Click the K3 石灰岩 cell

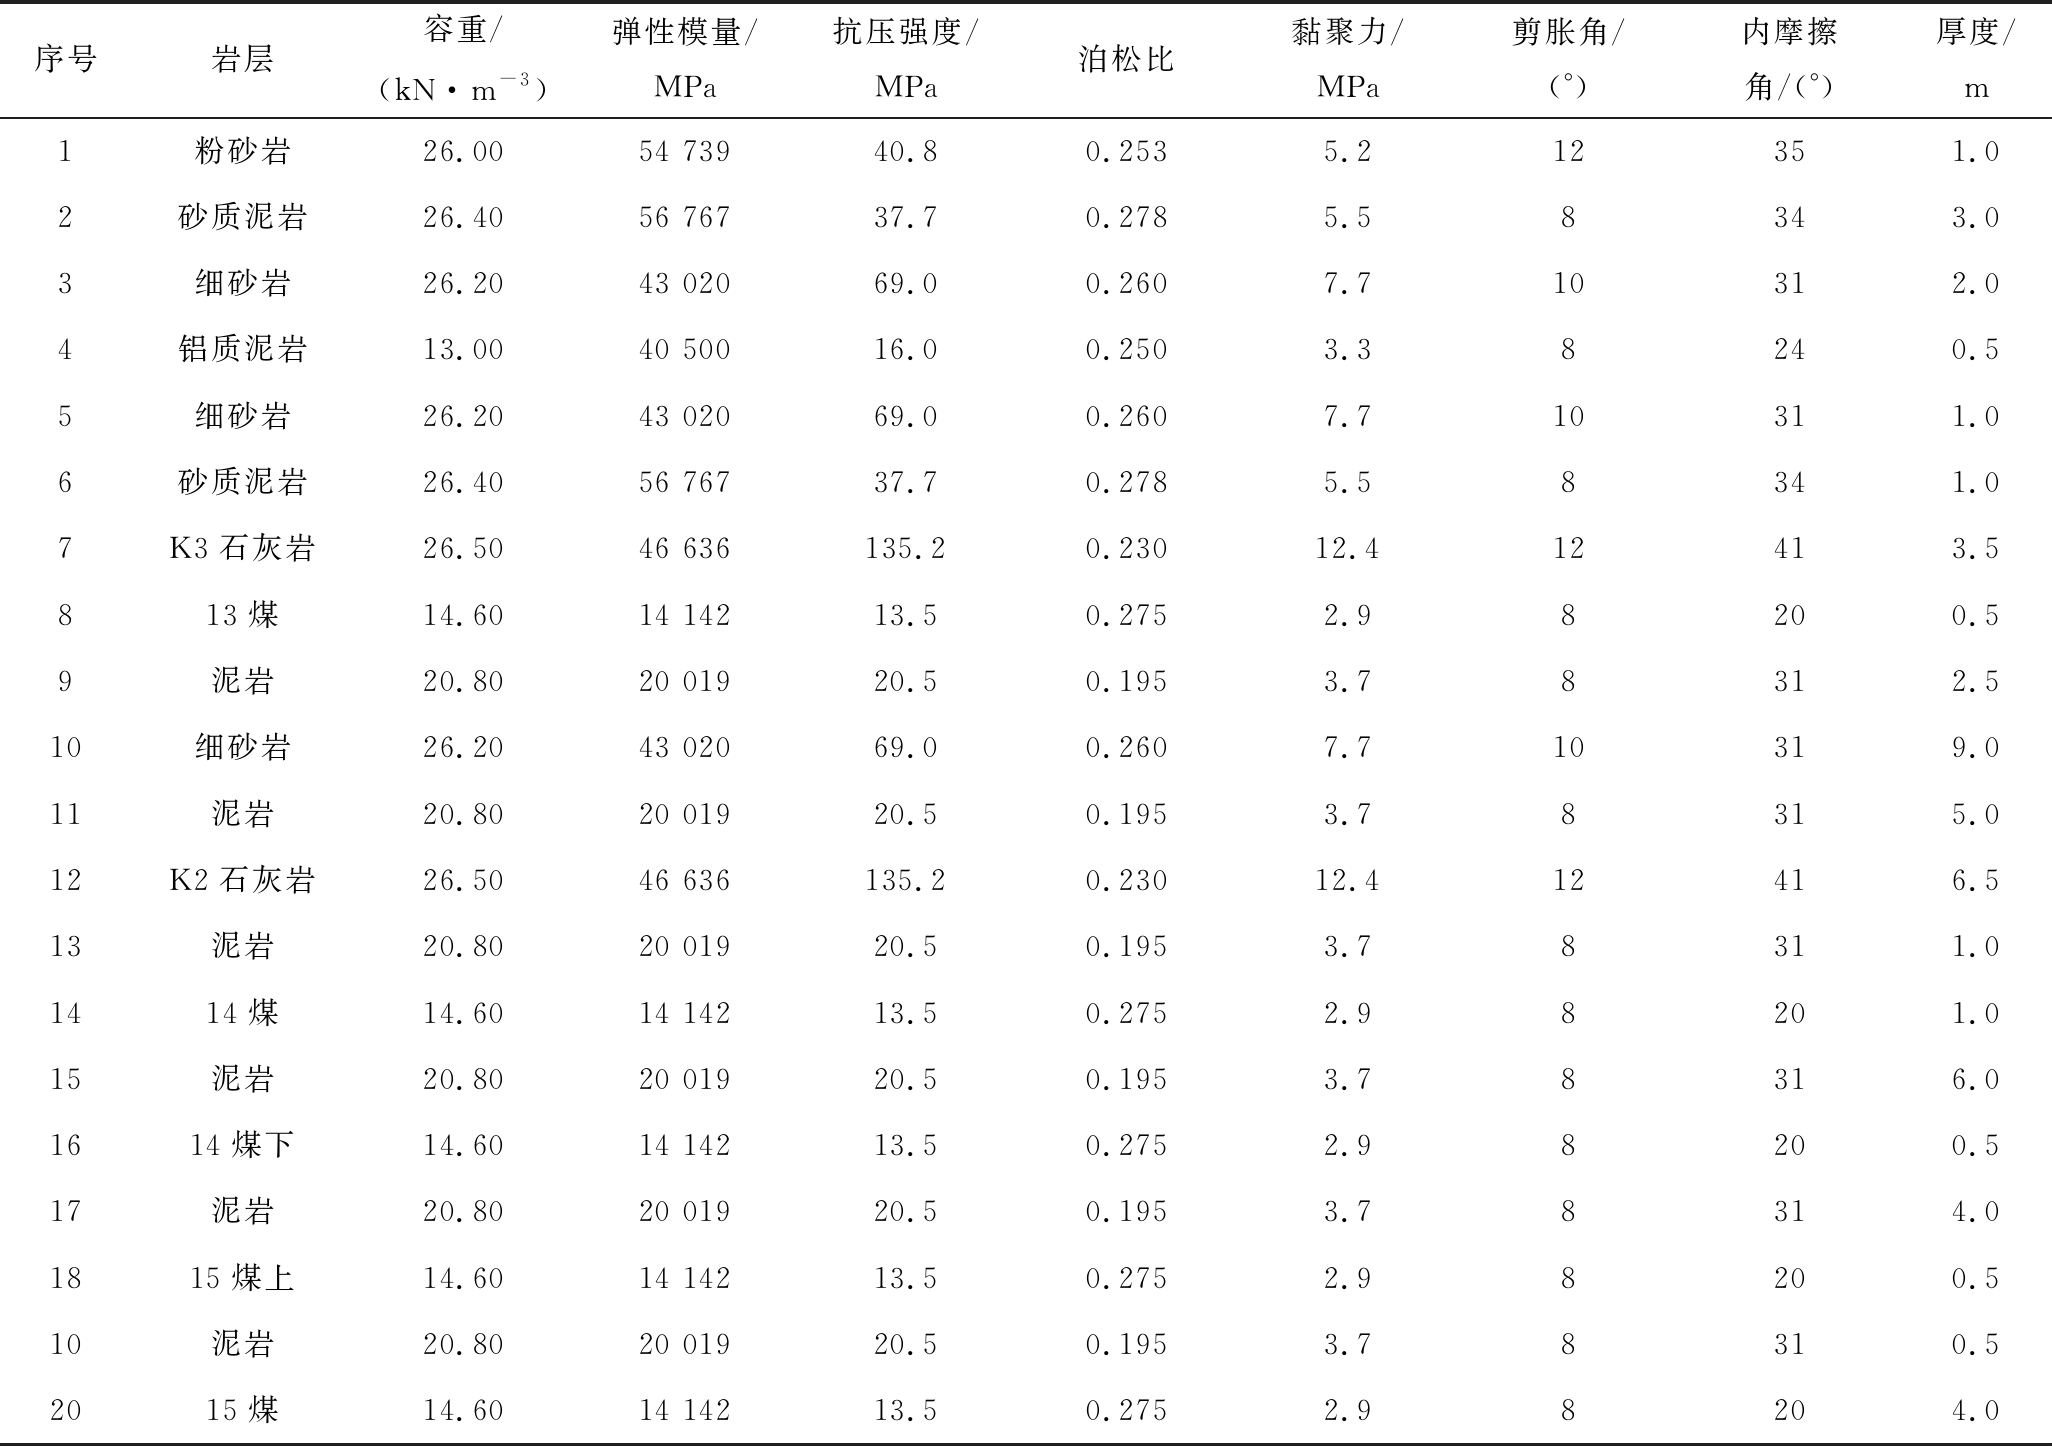[242, 548]
